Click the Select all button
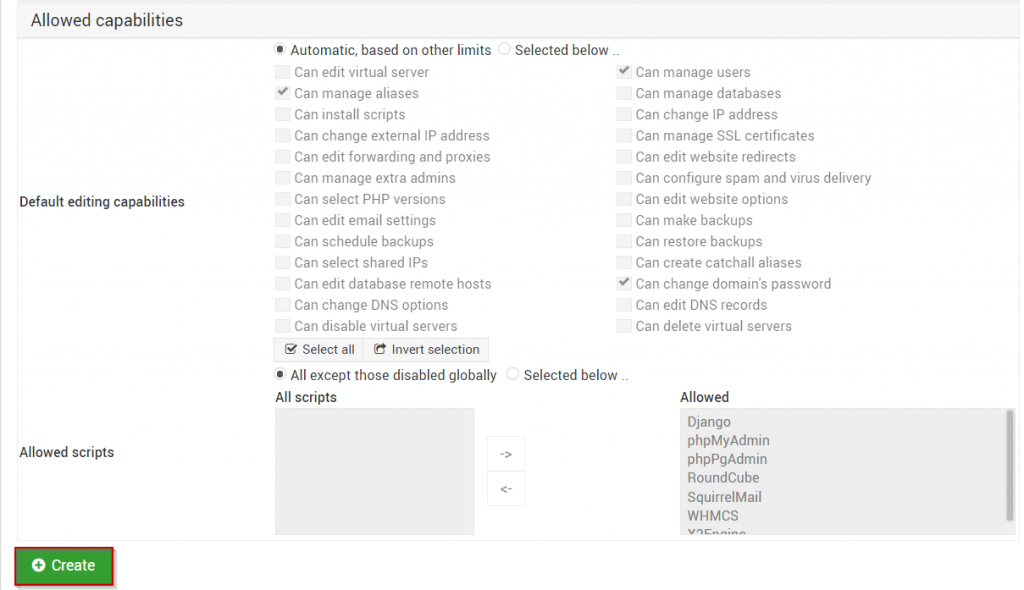Image resolution: width=1024 pixels, height=590 pixels. coord(319,350)
